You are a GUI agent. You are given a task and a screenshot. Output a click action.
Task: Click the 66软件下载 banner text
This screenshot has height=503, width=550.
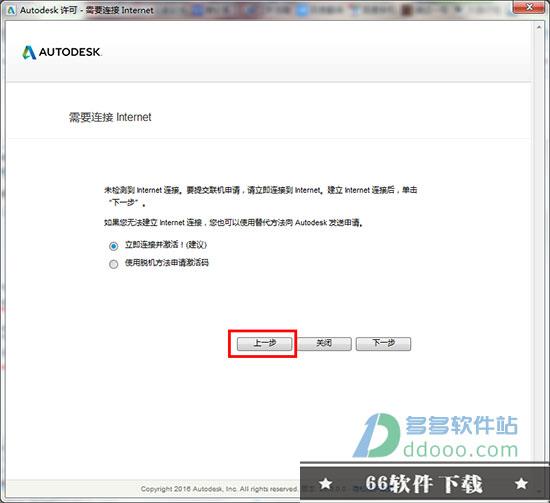tap(424, 484)
